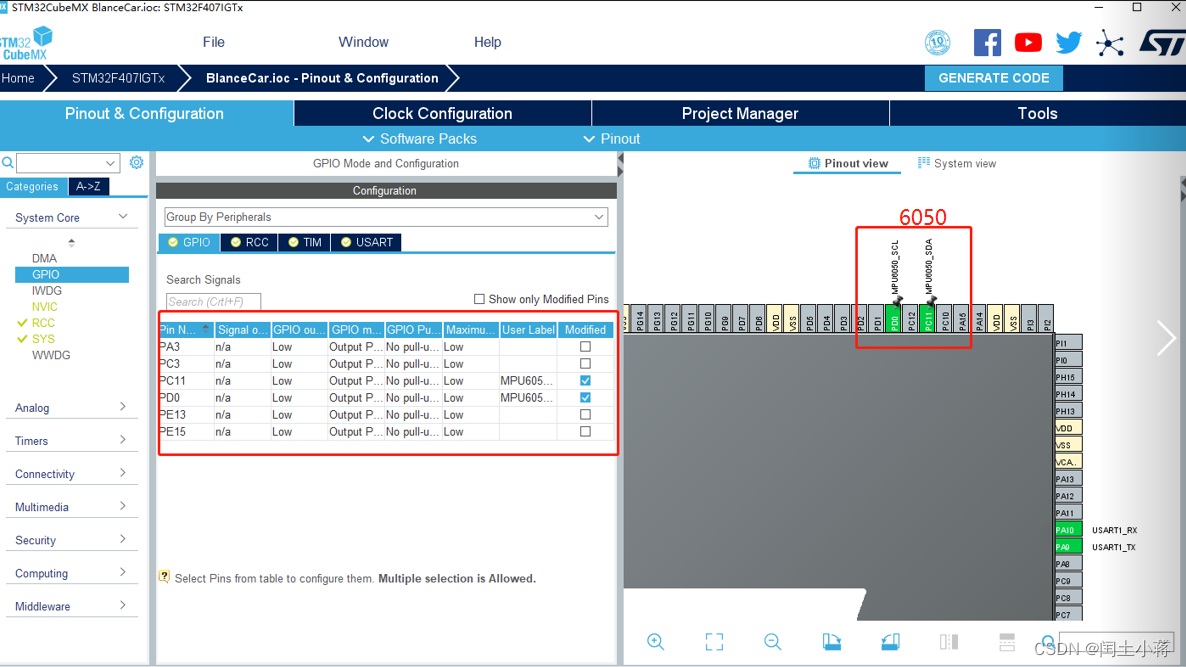Click the GENERATE CODE button
1186x667 pixels.
pyautogui.click(x=993, y=78)
